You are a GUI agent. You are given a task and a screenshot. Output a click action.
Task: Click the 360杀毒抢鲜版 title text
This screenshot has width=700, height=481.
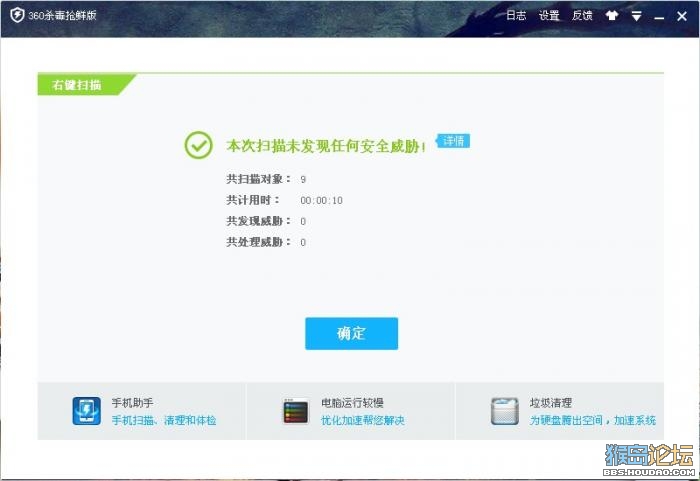(62, 15)
